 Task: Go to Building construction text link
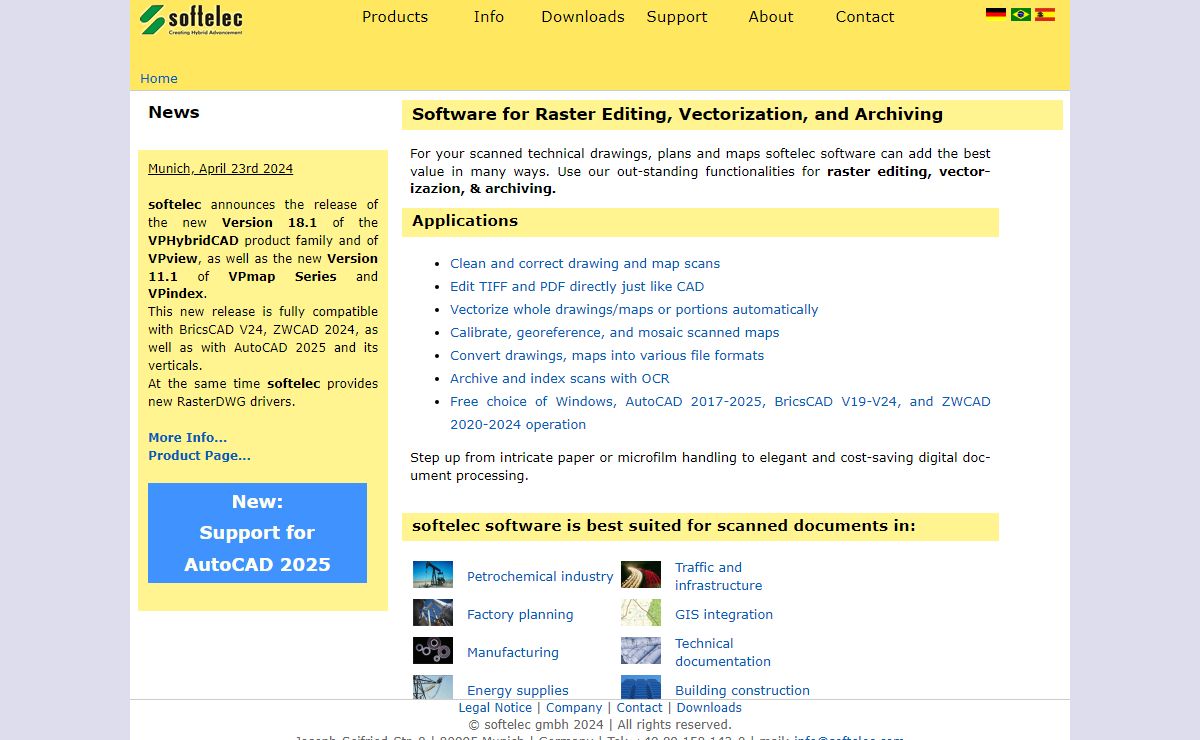click(x=742, y=690)
